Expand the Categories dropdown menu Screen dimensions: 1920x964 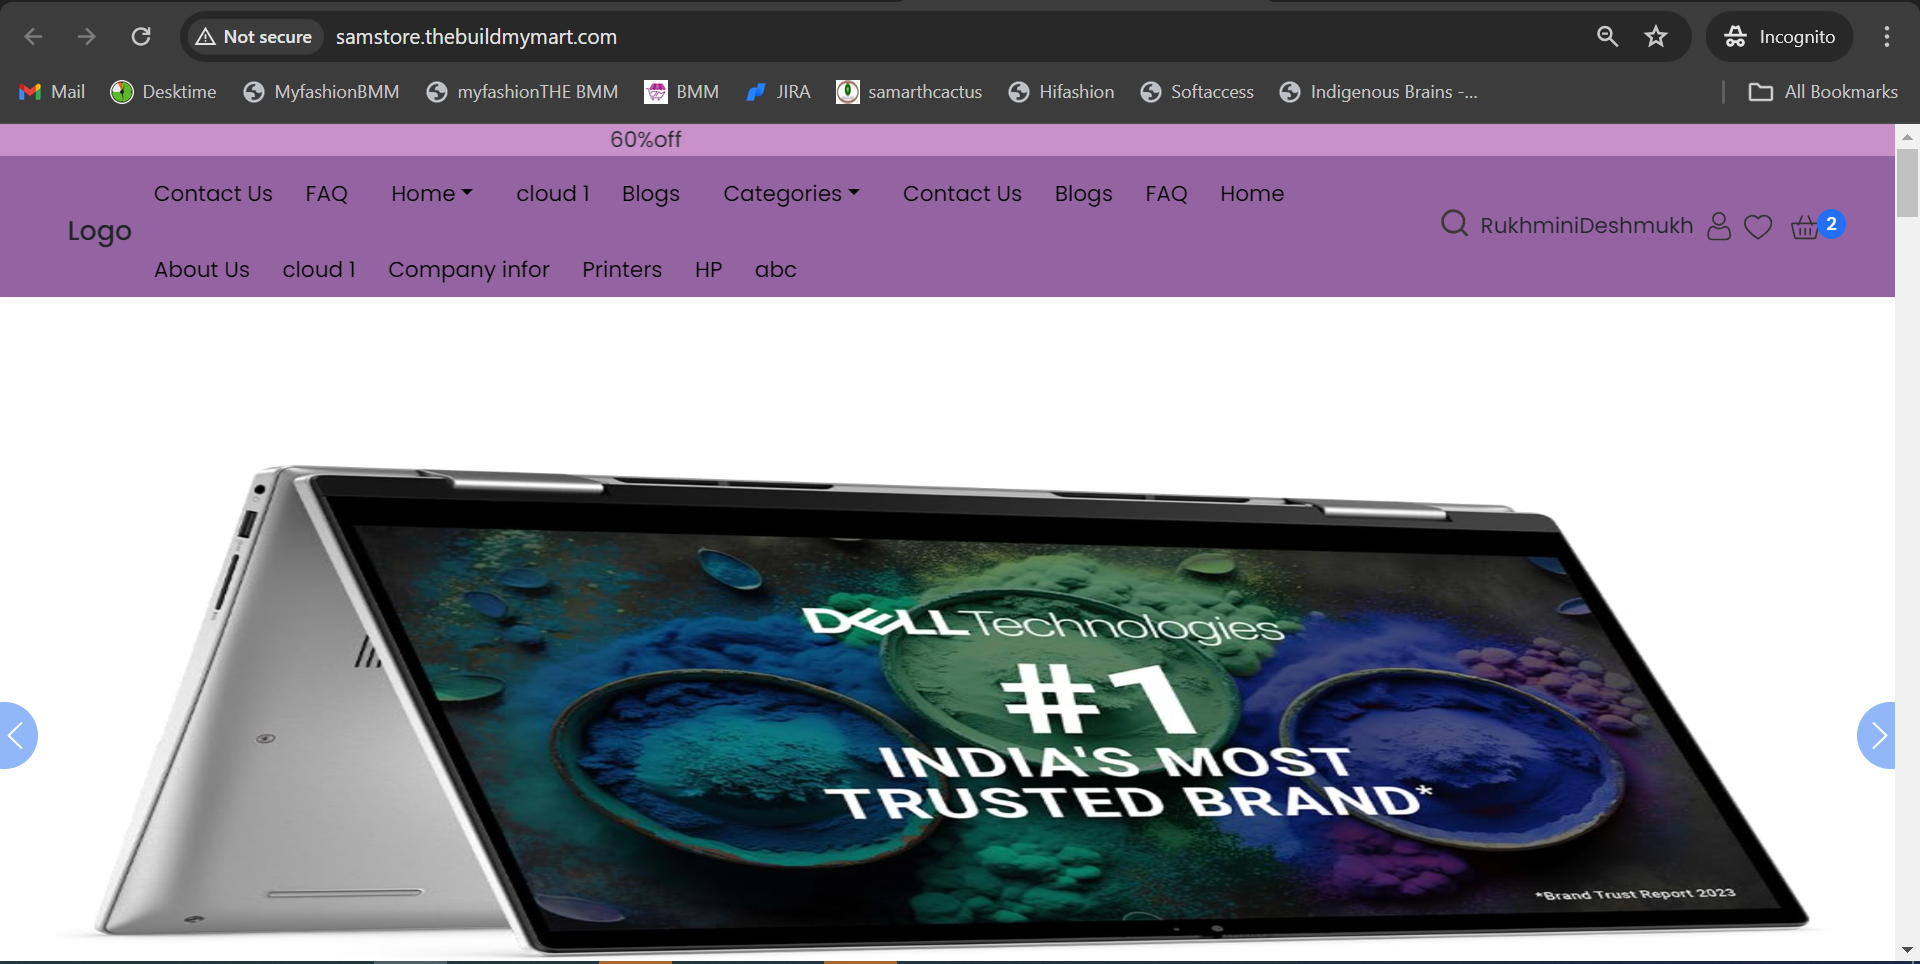791,194
